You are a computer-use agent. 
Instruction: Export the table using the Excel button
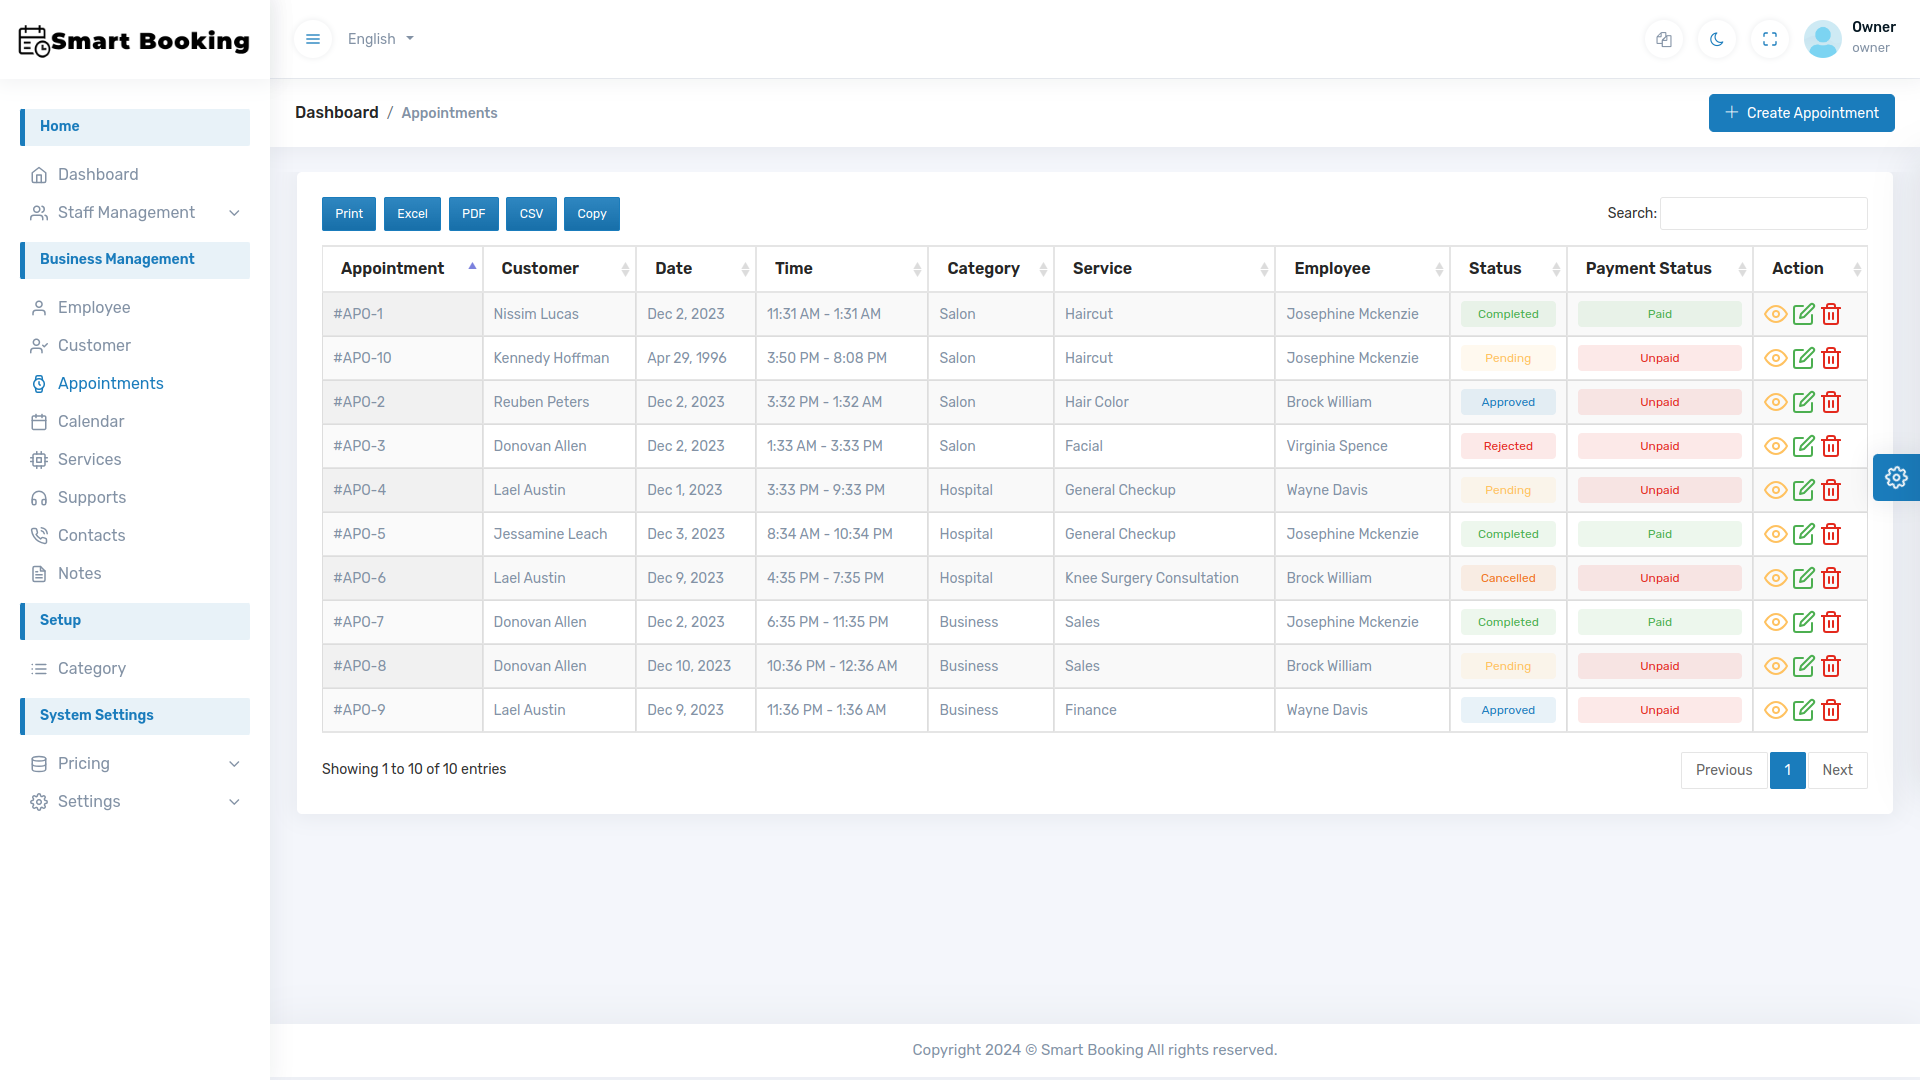(x=412, y=213)
